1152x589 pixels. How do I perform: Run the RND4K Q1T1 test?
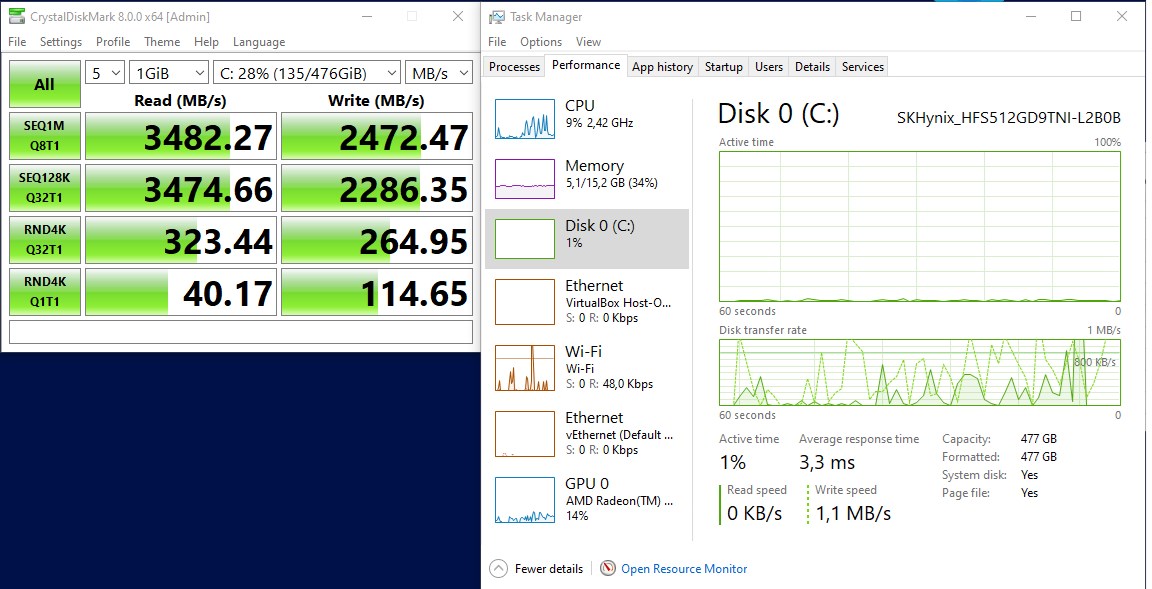(46, 292)
